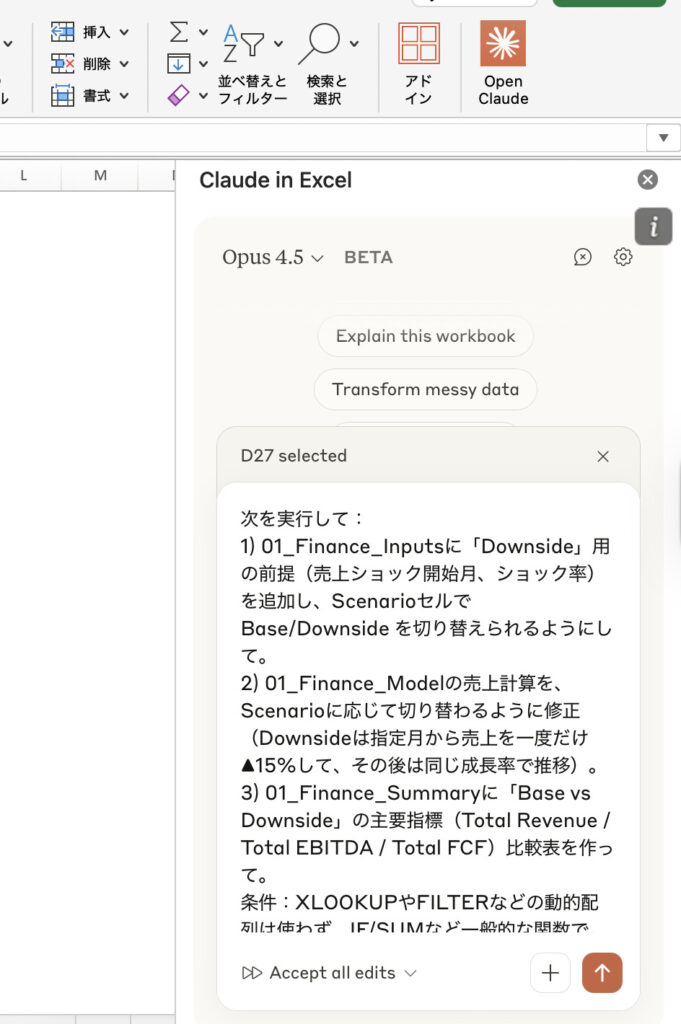Open the 検索と選択 menu
This screenshot has width=681, height=1024.
point(328,64)
